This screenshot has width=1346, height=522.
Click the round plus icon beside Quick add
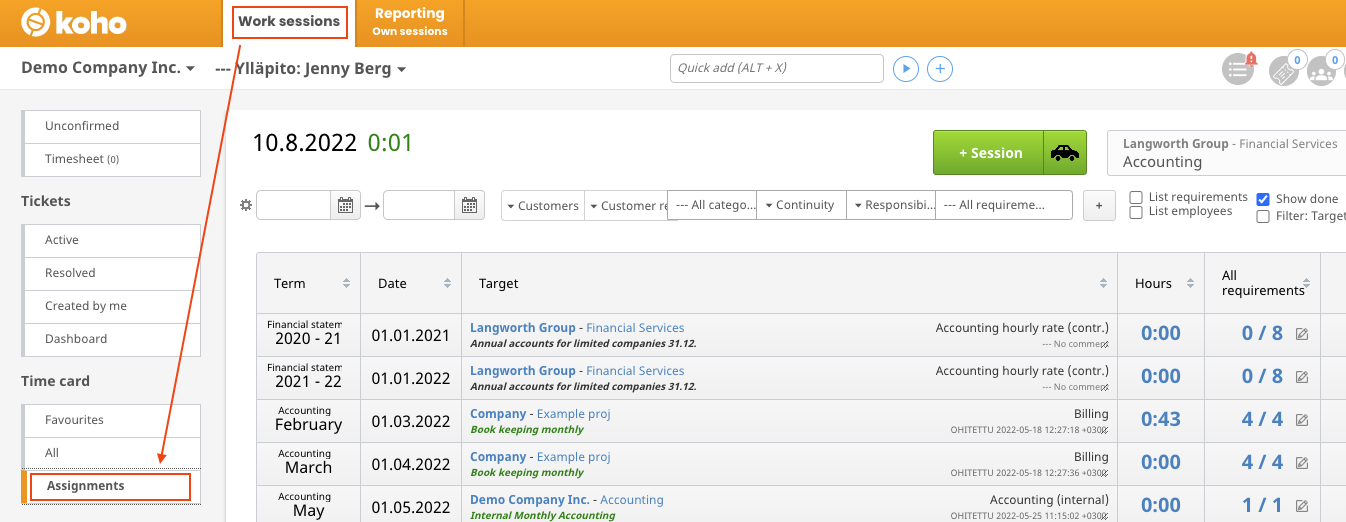940,69
